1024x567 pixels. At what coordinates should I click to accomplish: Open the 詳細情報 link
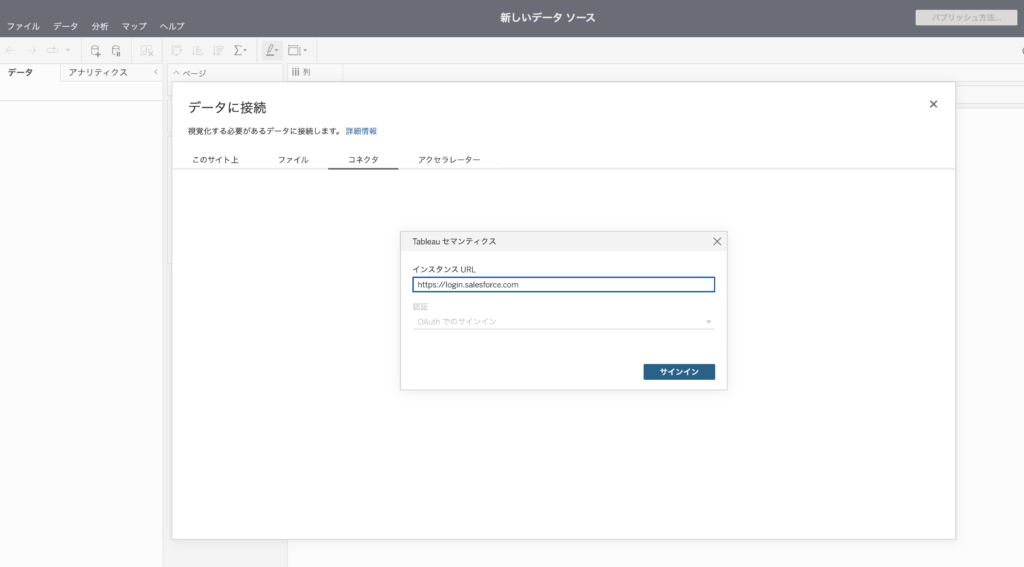pyautogui.click(x=361, y=131)
